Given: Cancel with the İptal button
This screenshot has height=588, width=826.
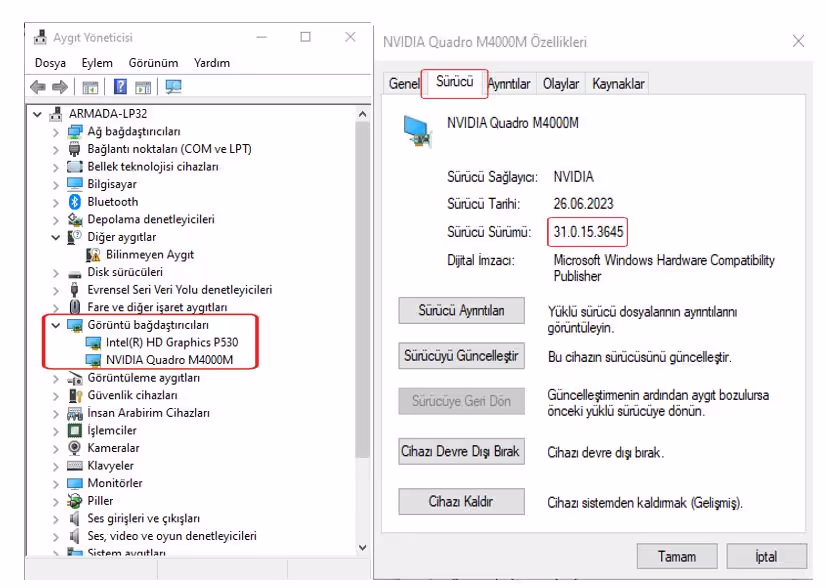Looking at the screenshot, I should 766,556.
